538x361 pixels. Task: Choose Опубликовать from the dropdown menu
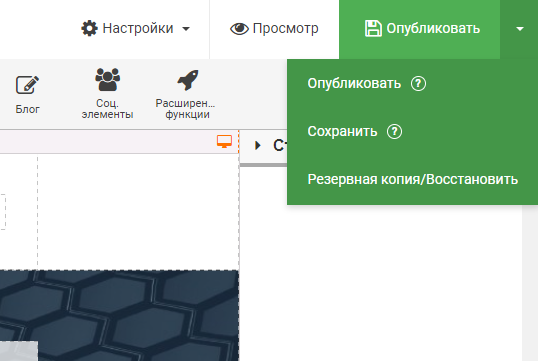click(x=354, y=83)
